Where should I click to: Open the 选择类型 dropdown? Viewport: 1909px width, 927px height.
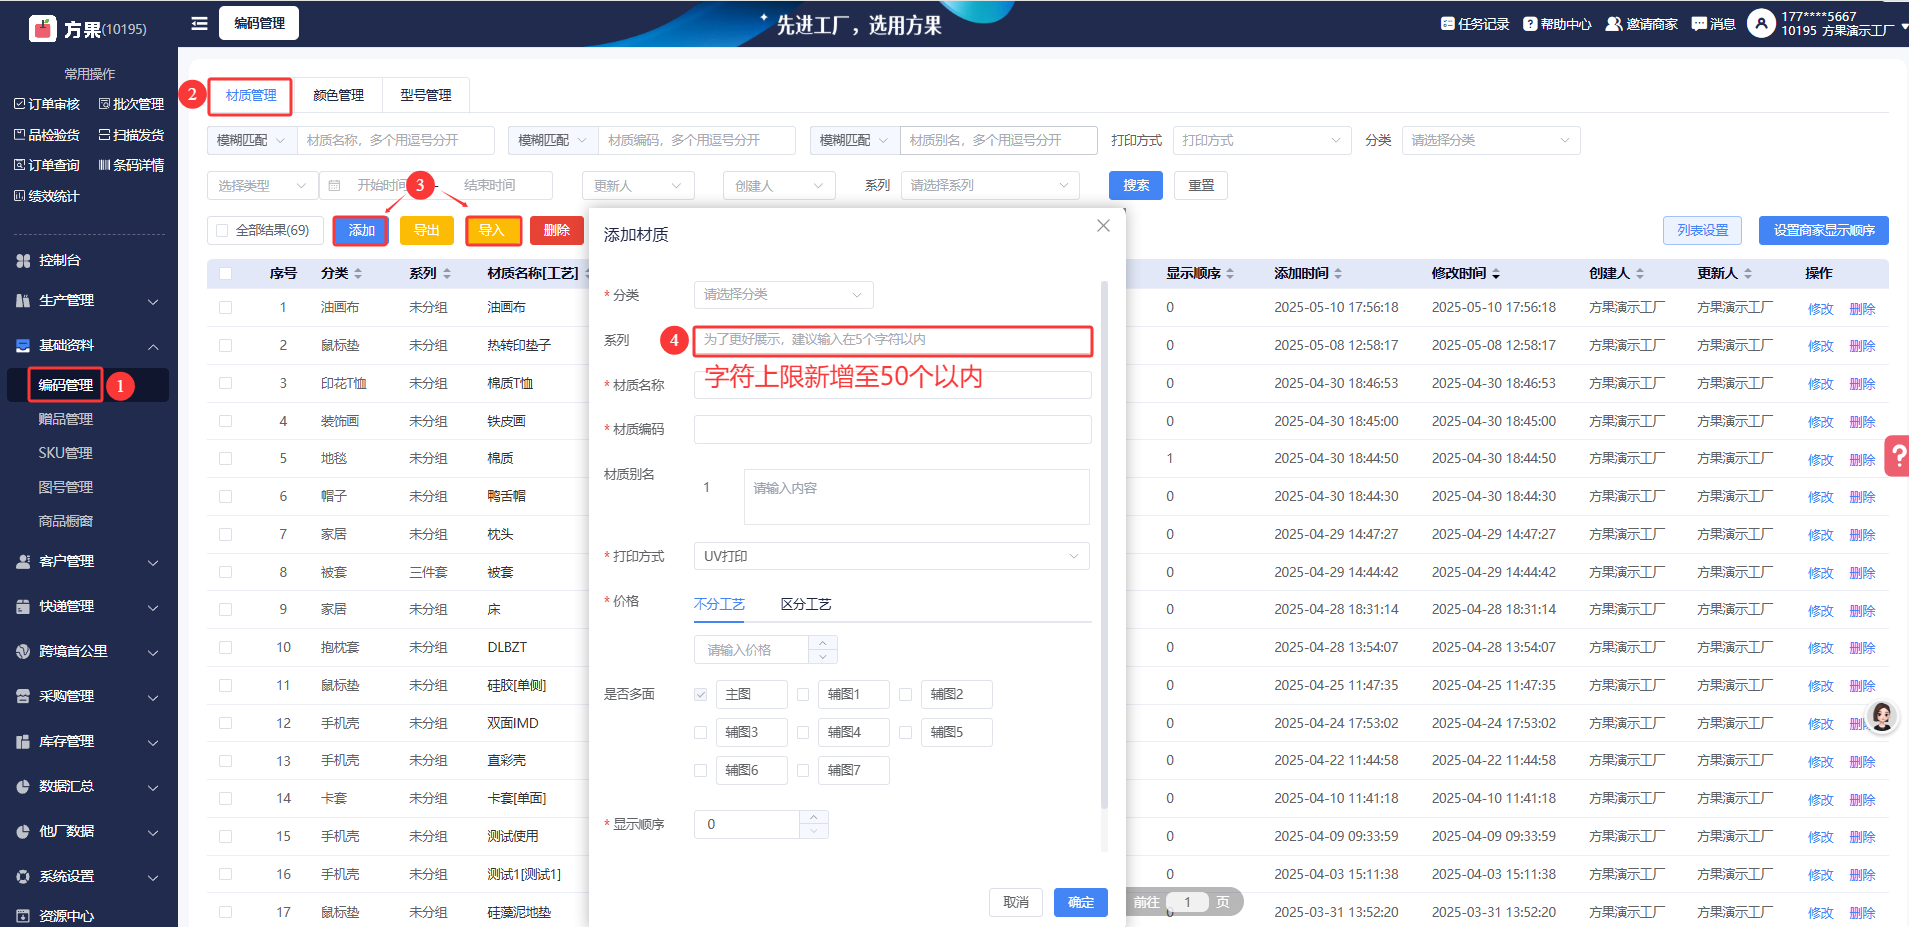click(262, 186)
